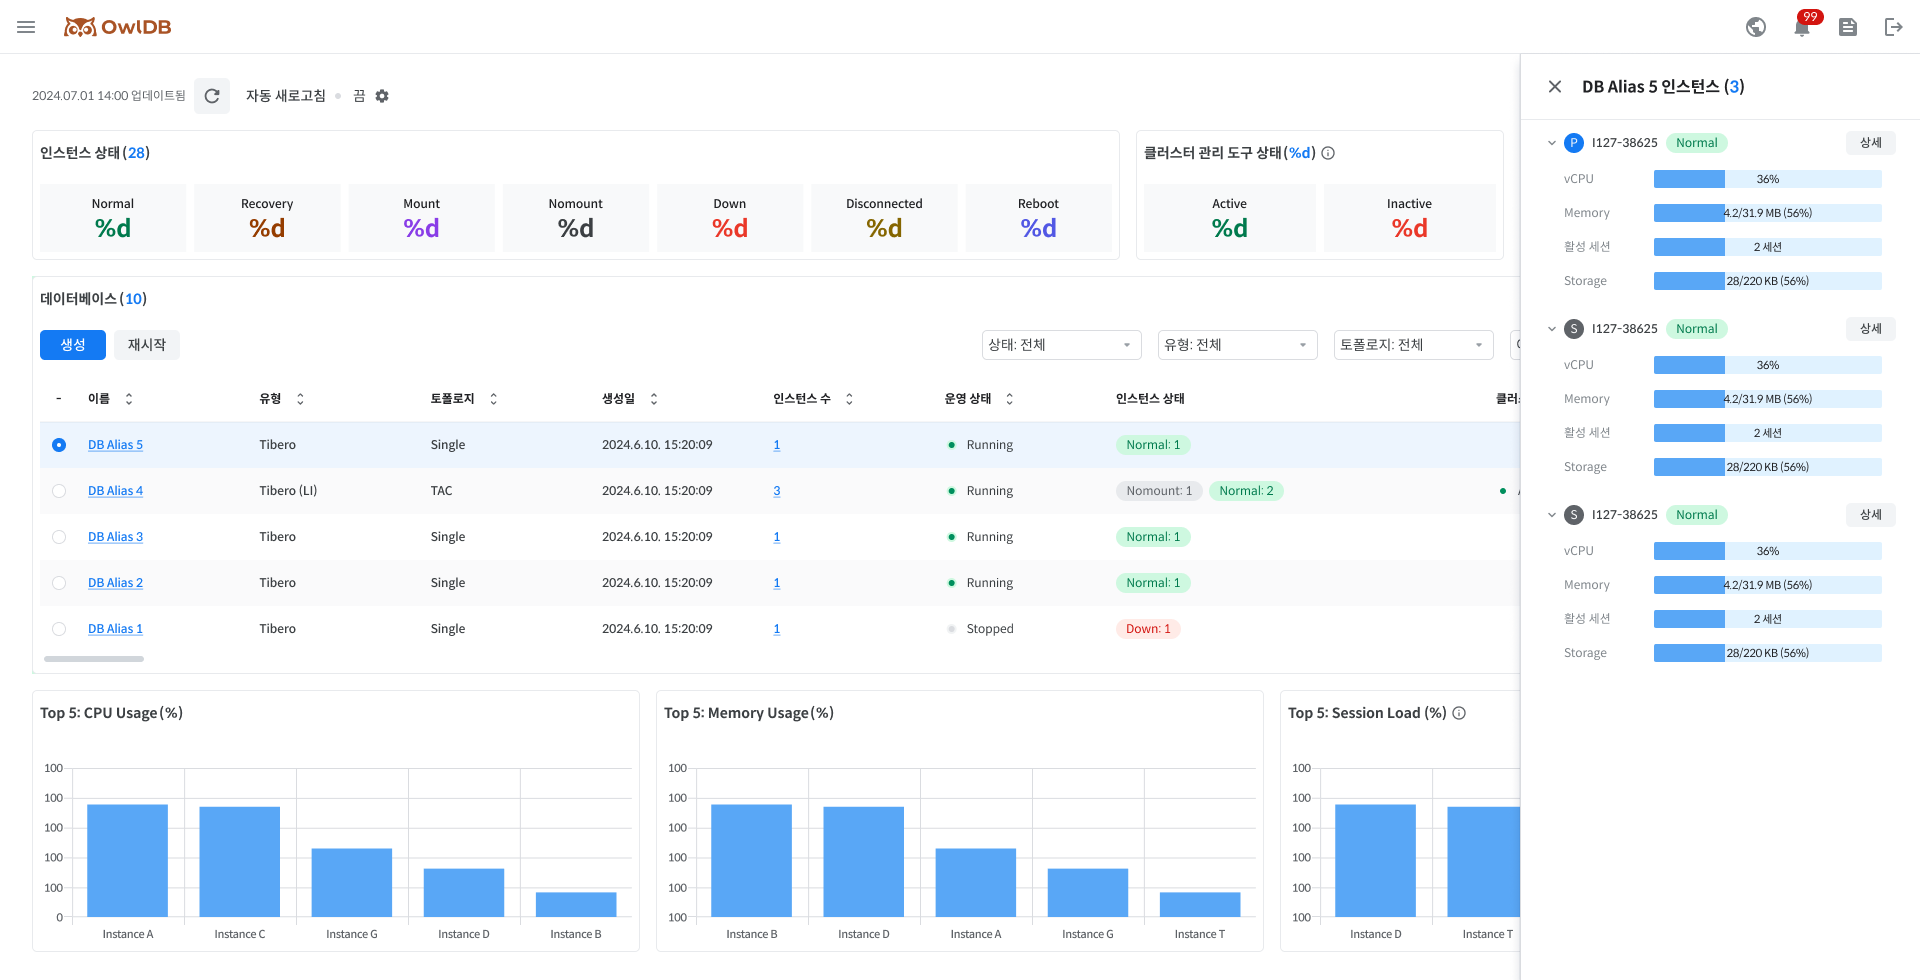
Task: Refresh the dashboard data
Action: coord(212,96)
